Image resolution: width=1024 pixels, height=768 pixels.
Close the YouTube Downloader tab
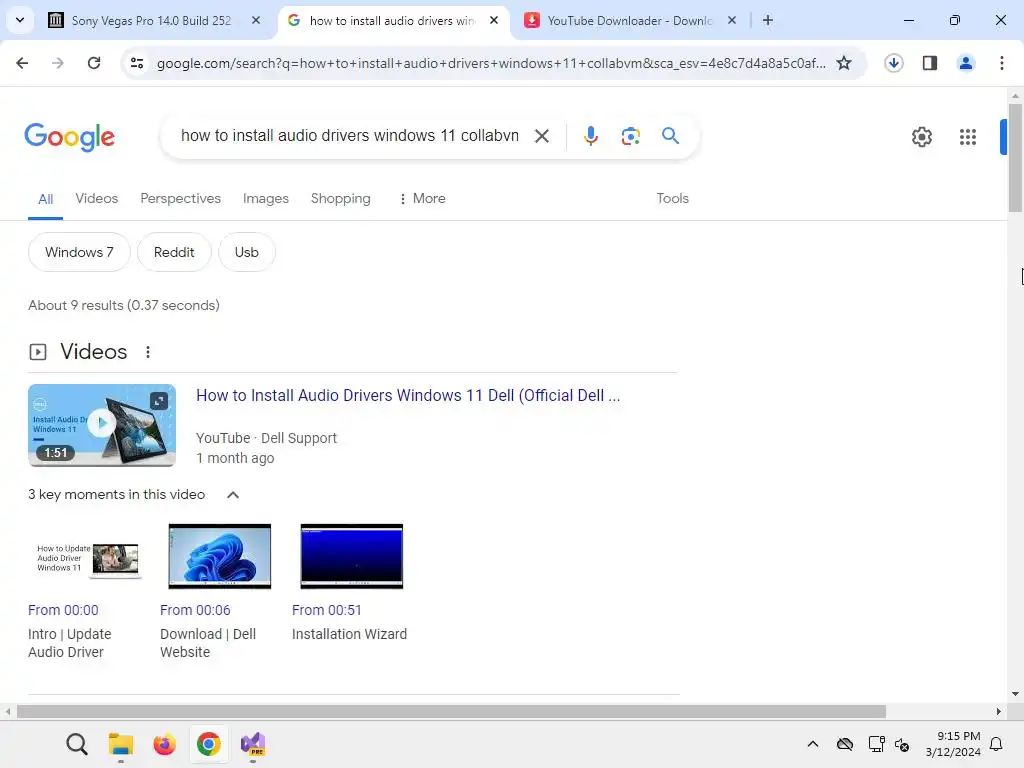pyautogui.click(x=732, y=20)
